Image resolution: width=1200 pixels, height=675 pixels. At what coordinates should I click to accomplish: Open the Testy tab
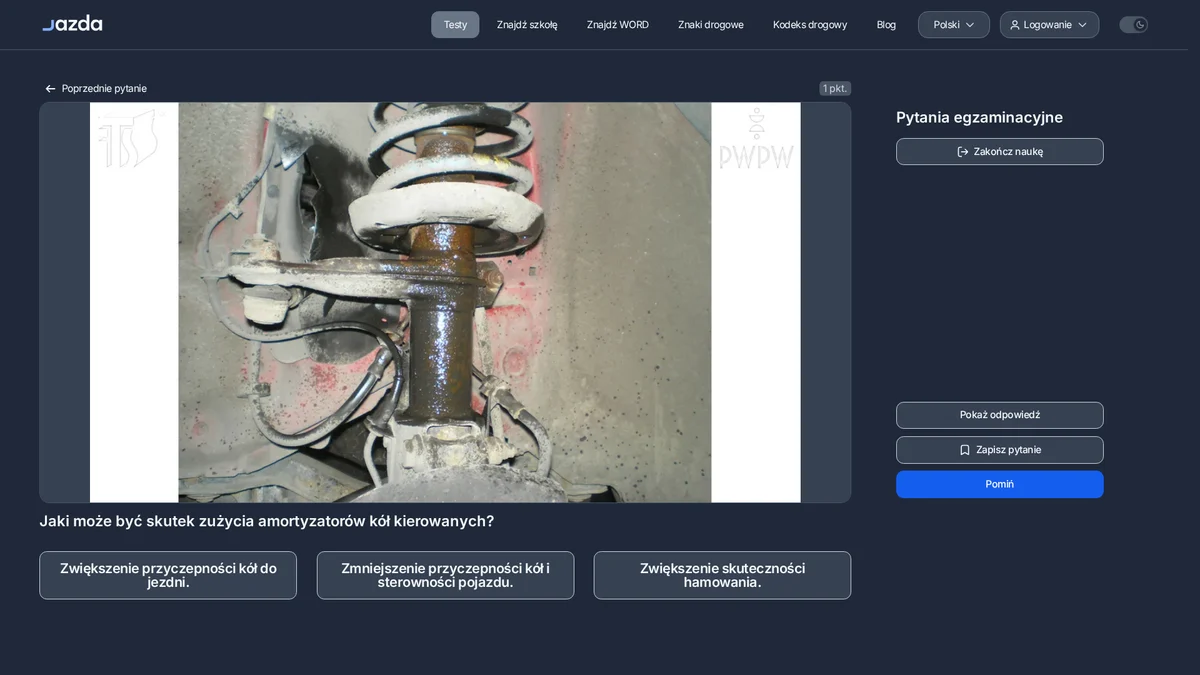(455, 25)
